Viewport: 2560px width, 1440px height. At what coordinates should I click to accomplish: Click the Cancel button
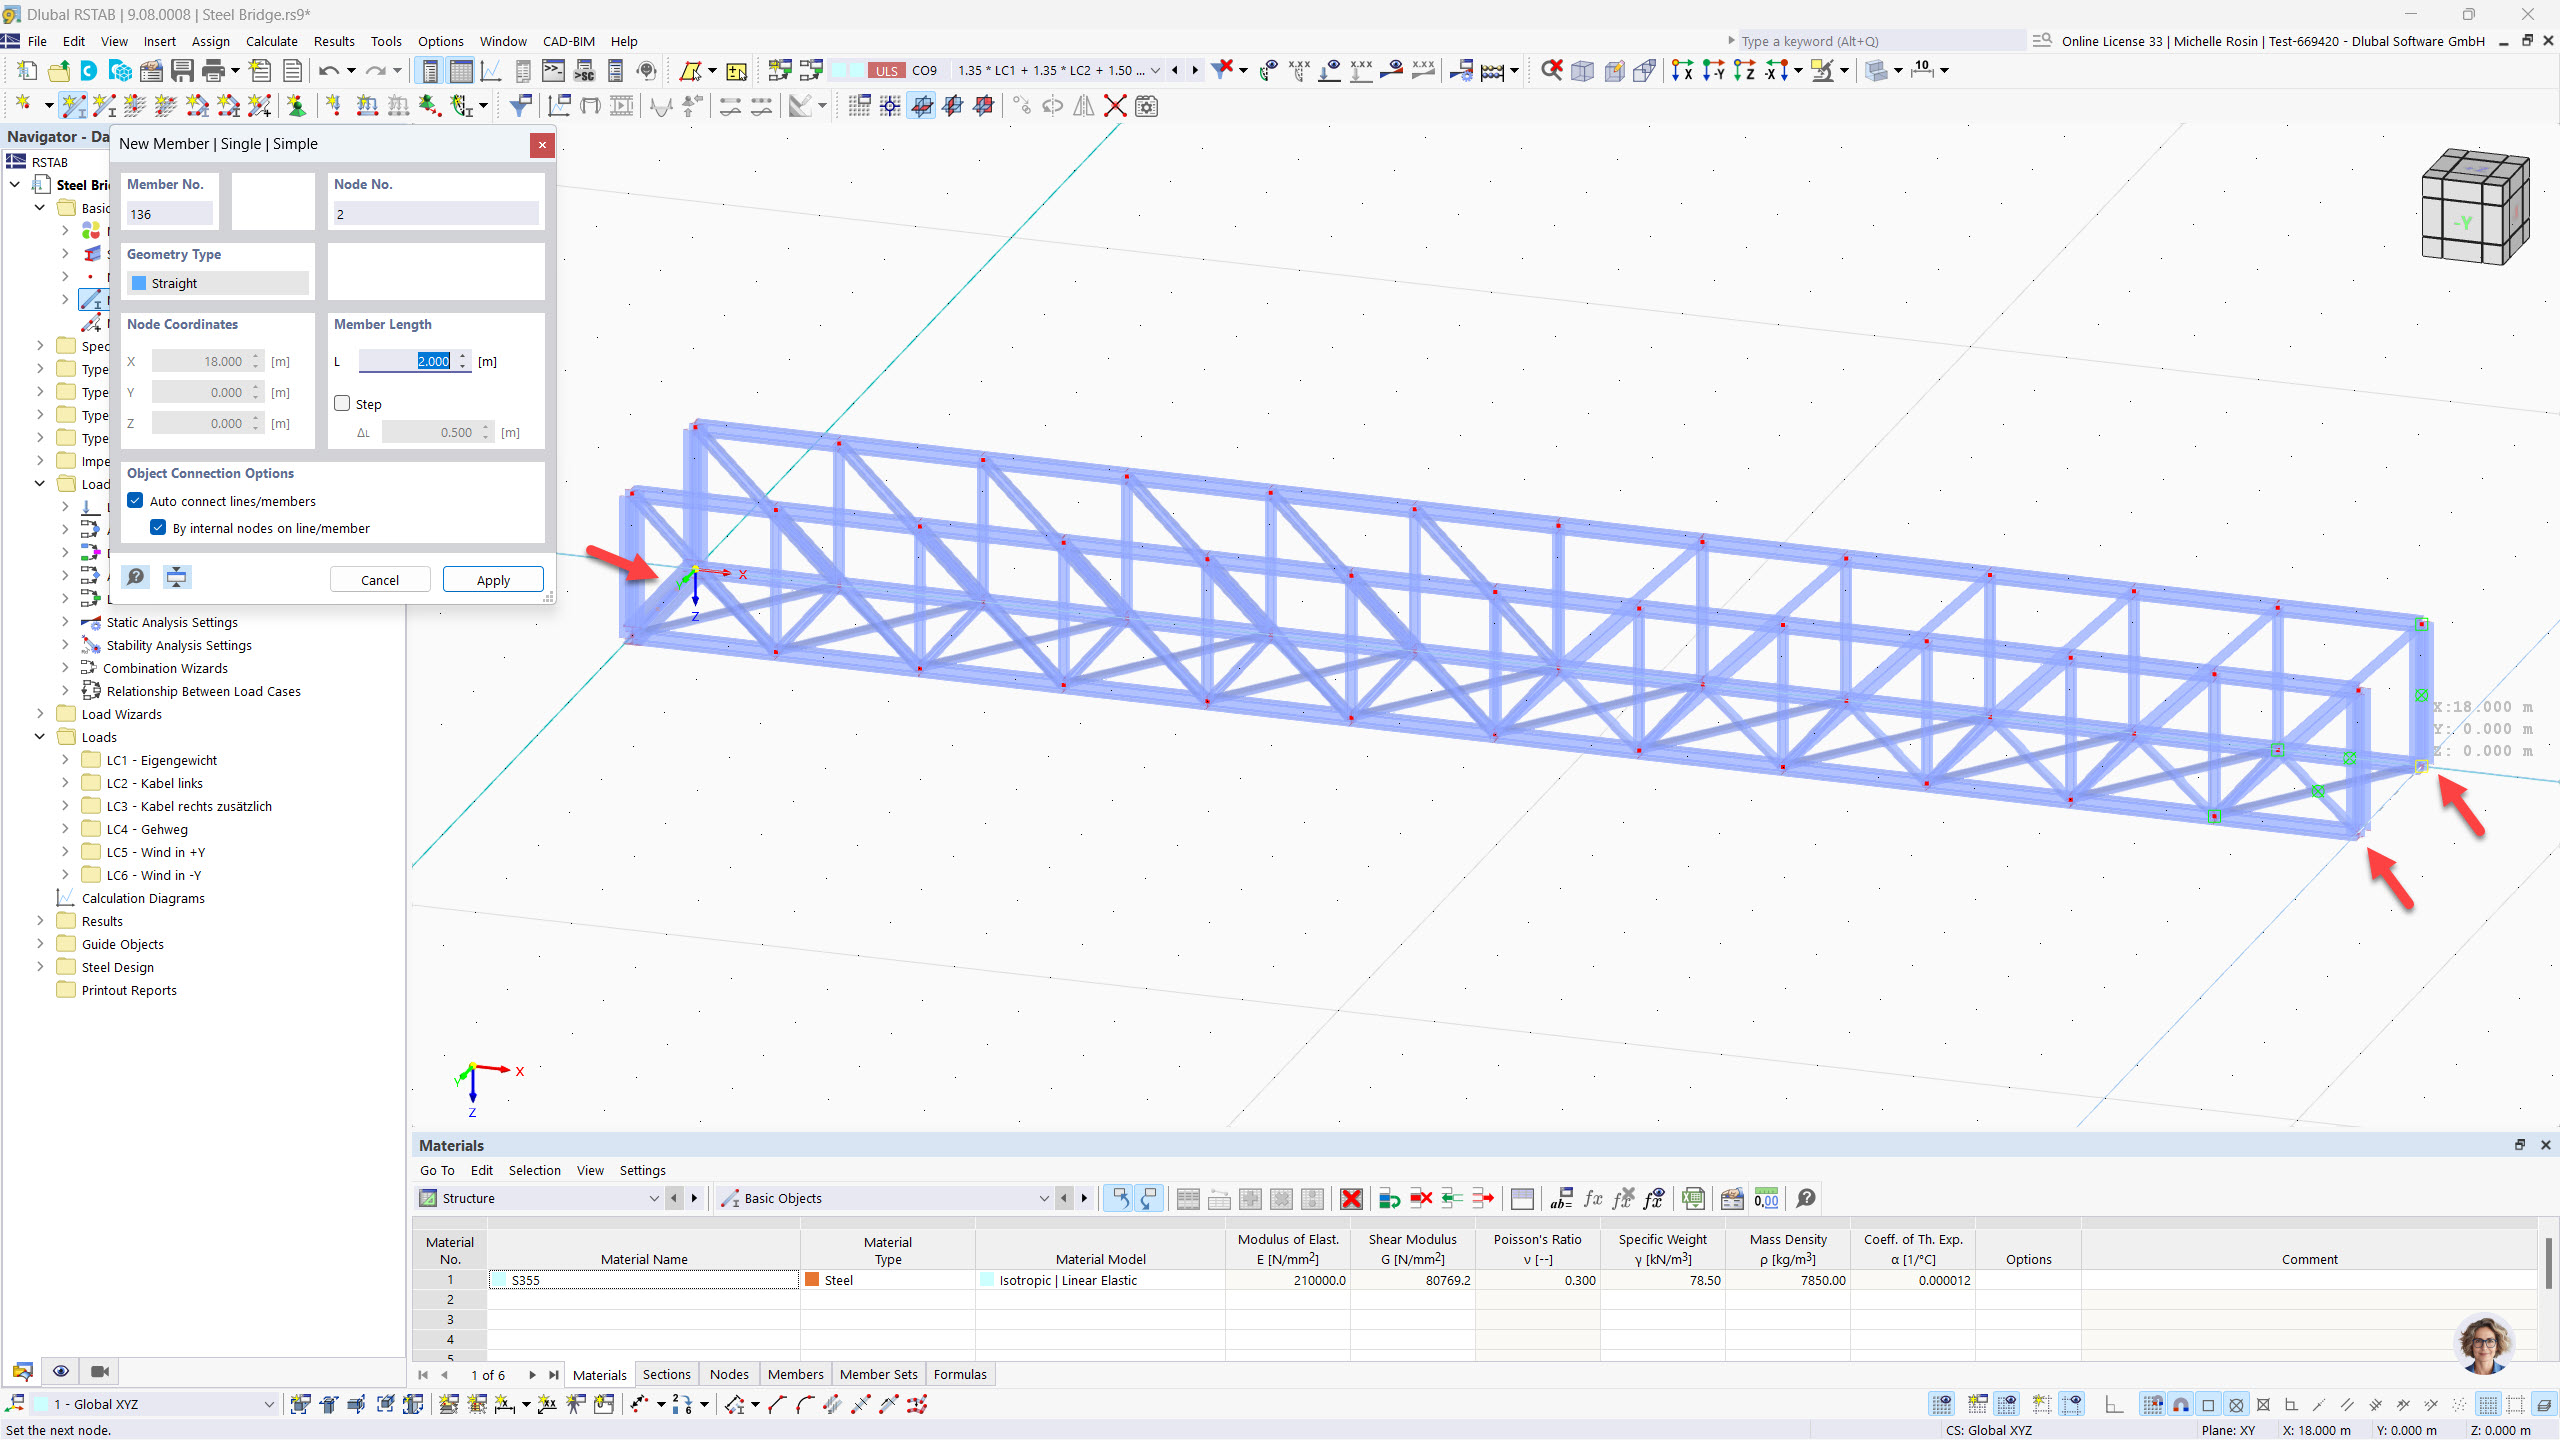tap(380, 580)
